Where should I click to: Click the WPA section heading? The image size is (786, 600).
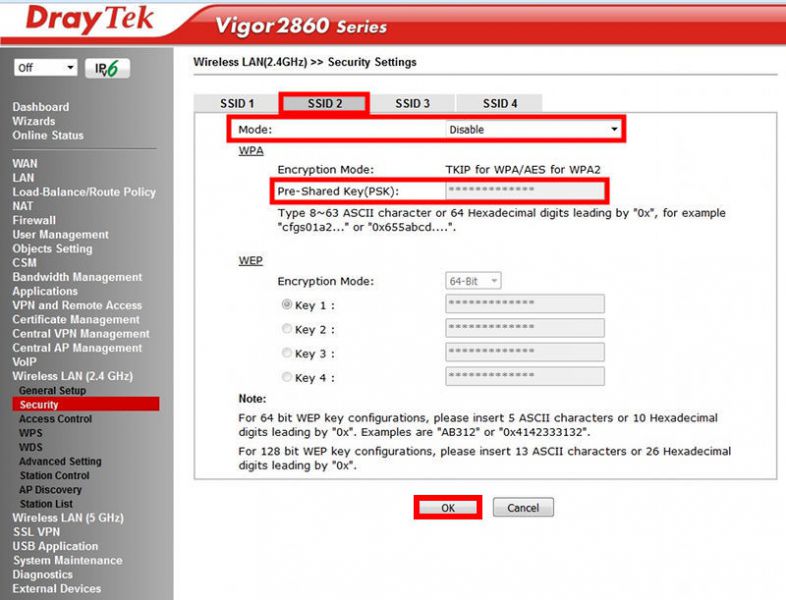pyautogui.click(x=251, y=151)
